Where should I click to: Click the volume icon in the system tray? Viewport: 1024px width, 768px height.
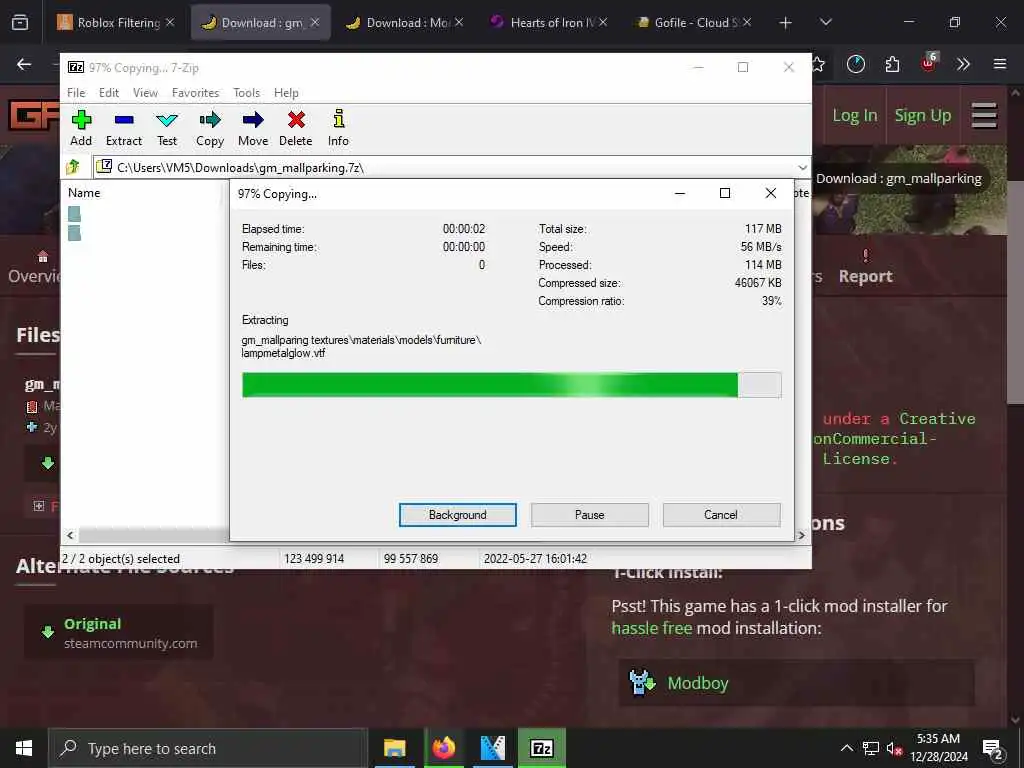coord(894,748)
